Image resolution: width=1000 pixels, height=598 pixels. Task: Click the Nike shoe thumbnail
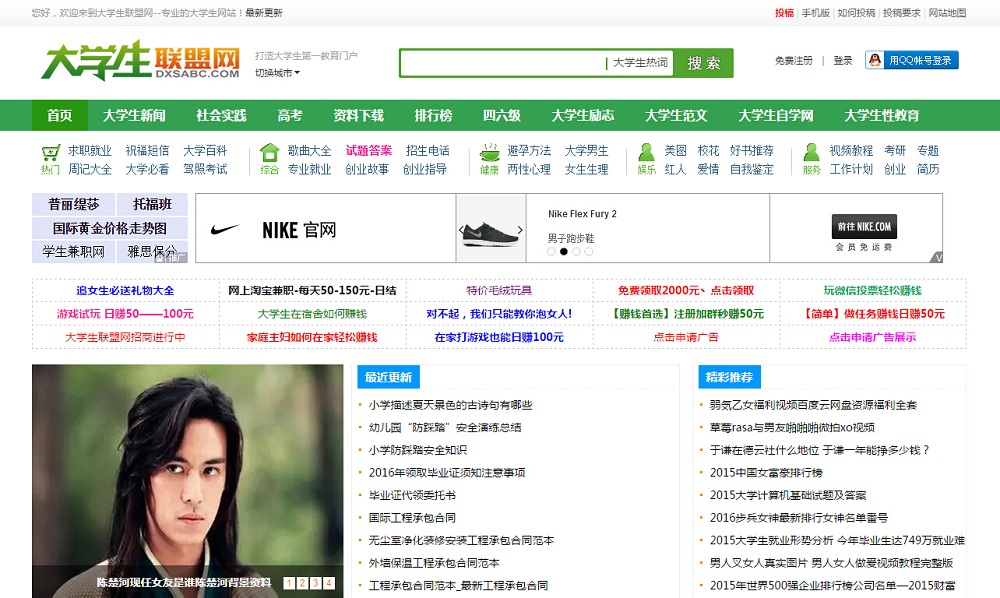pyautogui.click(x=490, y=232)
